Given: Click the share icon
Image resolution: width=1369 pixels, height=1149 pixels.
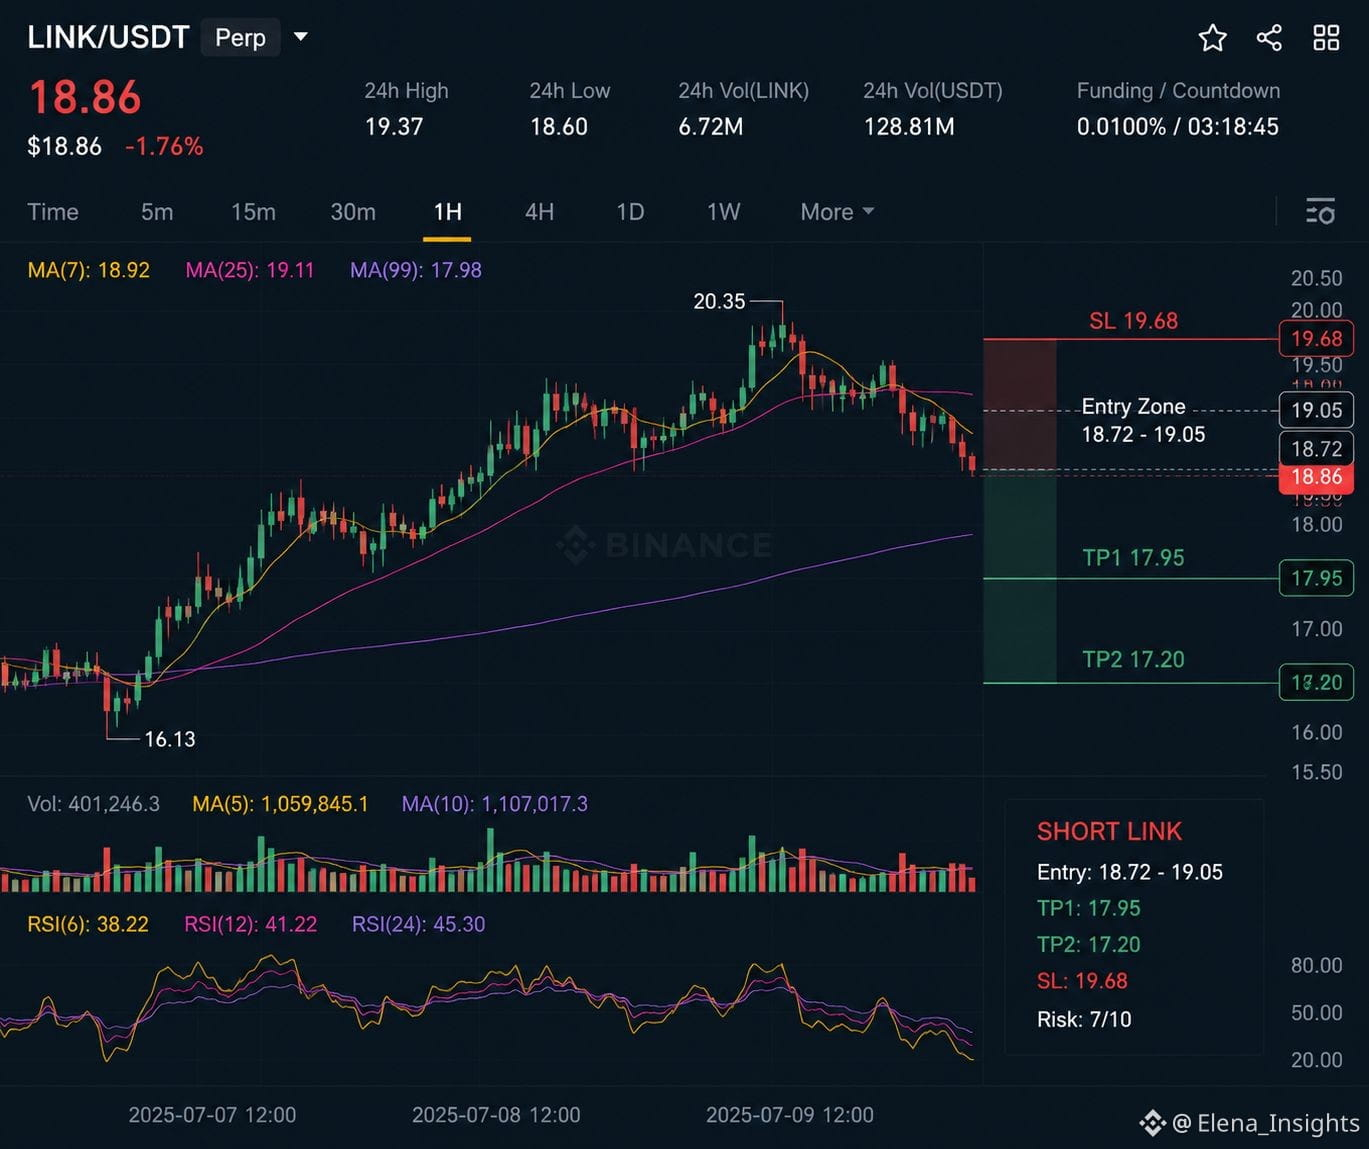Looking at the screenshot, I should (x=1269, y=38).
